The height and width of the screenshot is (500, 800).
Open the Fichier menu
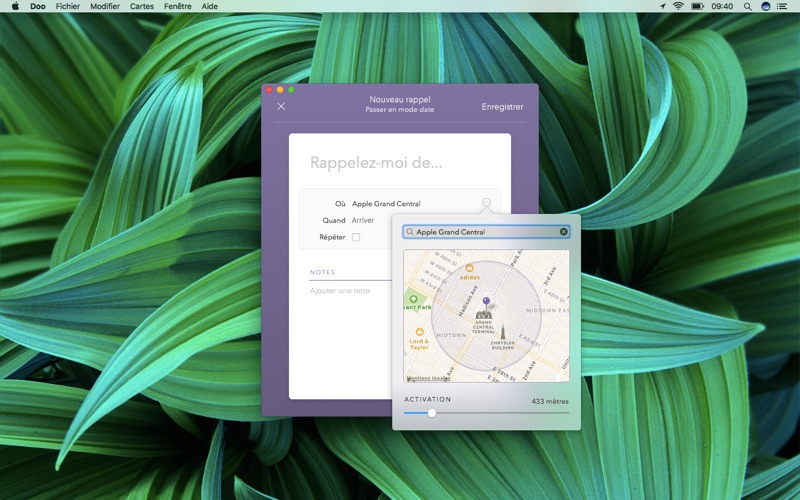pos(68,6)
